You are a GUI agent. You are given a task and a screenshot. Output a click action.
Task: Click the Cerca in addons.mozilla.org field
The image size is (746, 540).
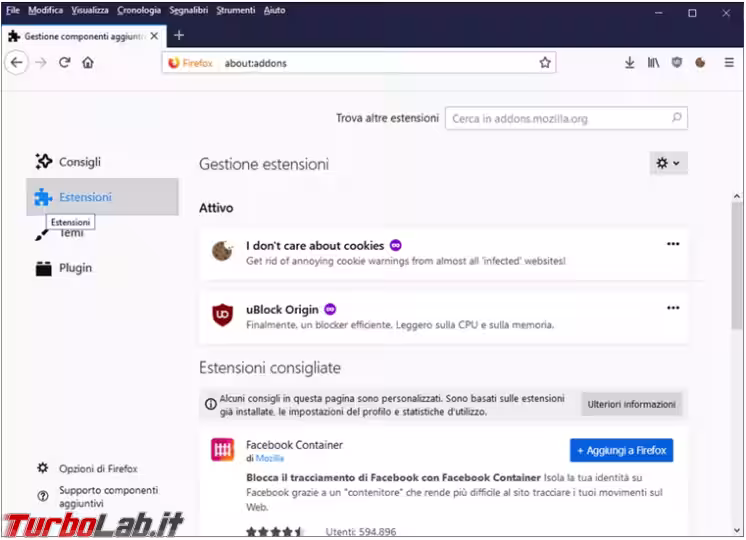566,118
